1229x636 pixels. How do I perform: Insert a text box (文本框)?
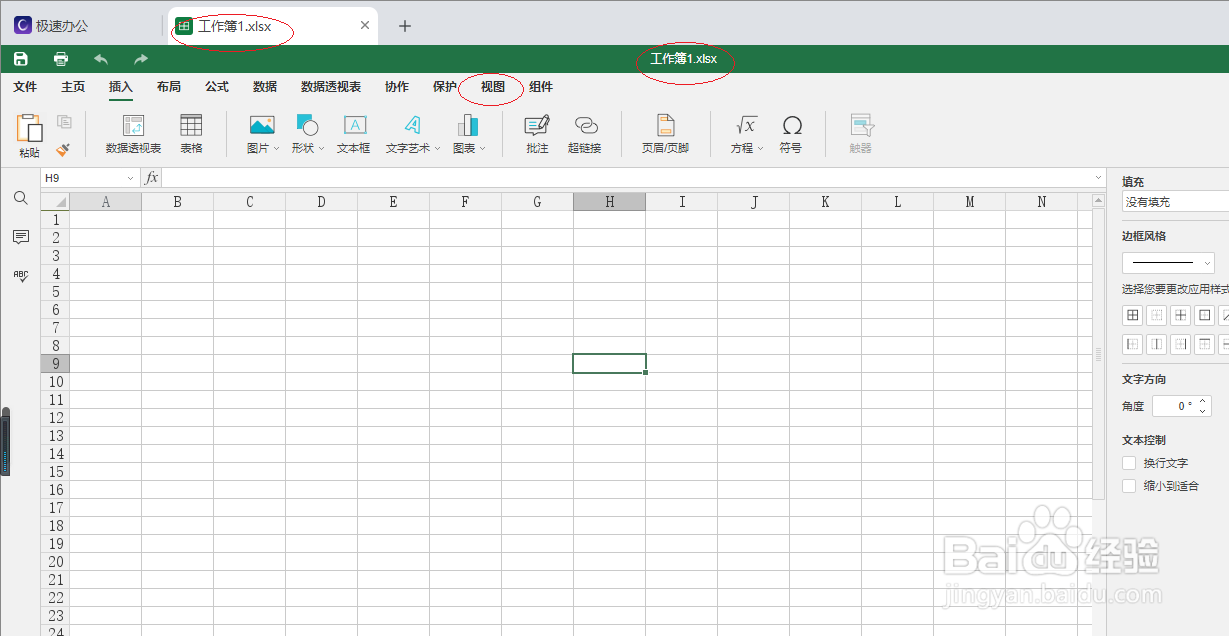coord(353,133)
